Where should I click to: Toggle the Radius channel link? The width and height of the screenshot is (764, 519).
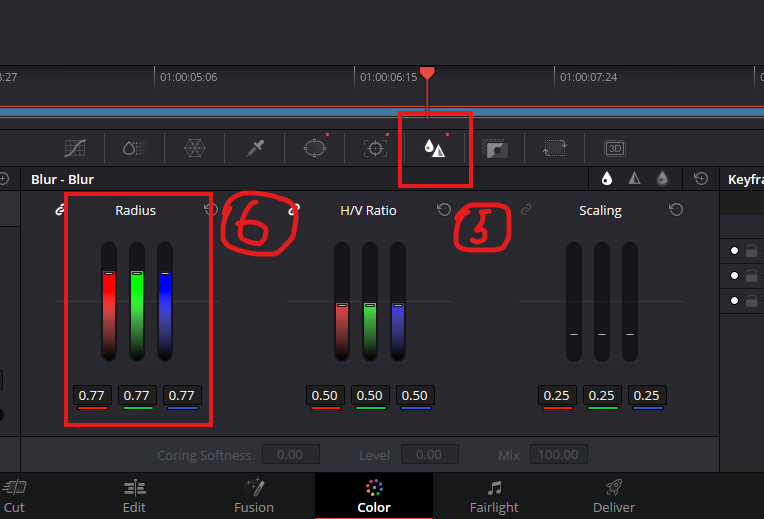click(60, 210)
